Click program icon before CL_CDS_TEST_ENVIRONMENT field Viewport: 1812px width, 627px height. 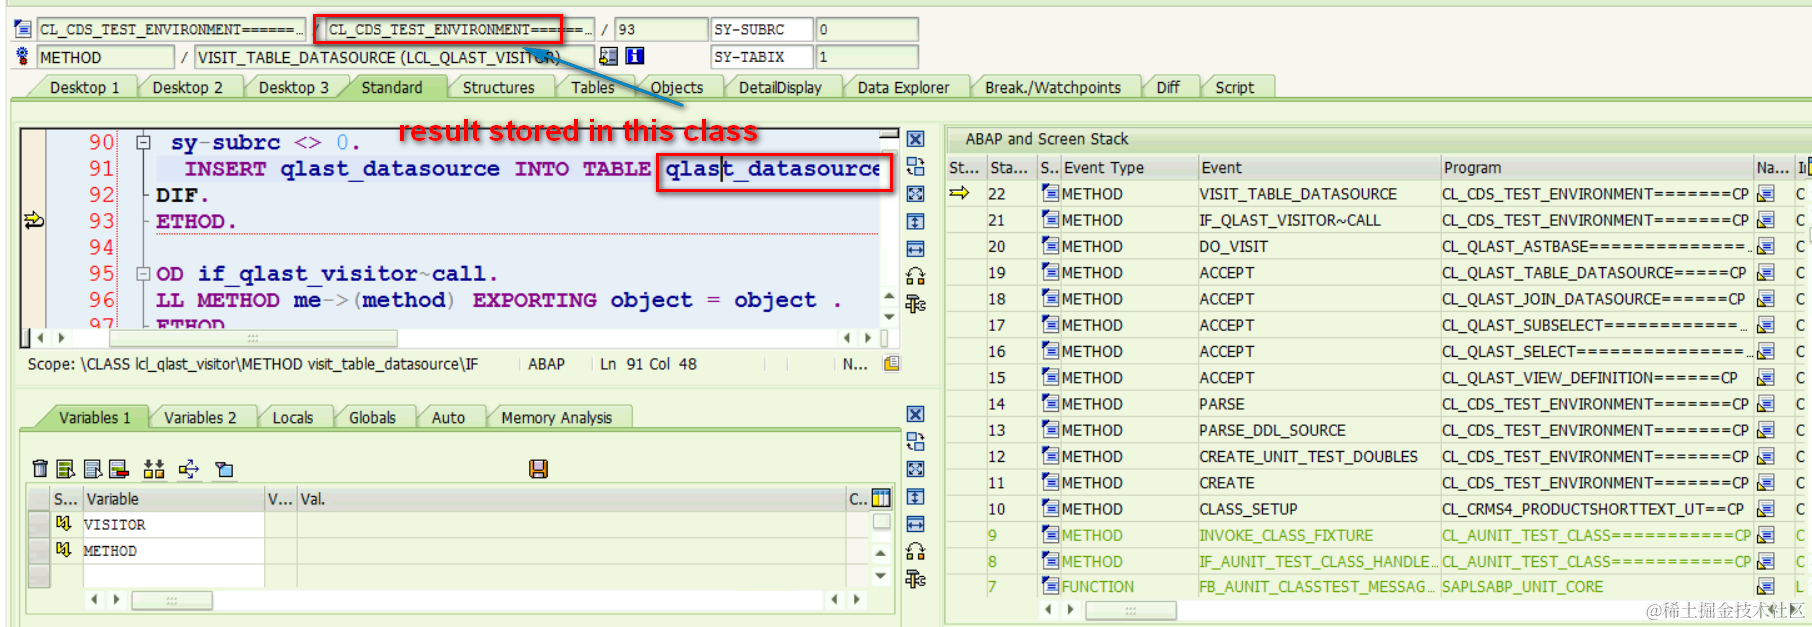(x=23, y=29)
